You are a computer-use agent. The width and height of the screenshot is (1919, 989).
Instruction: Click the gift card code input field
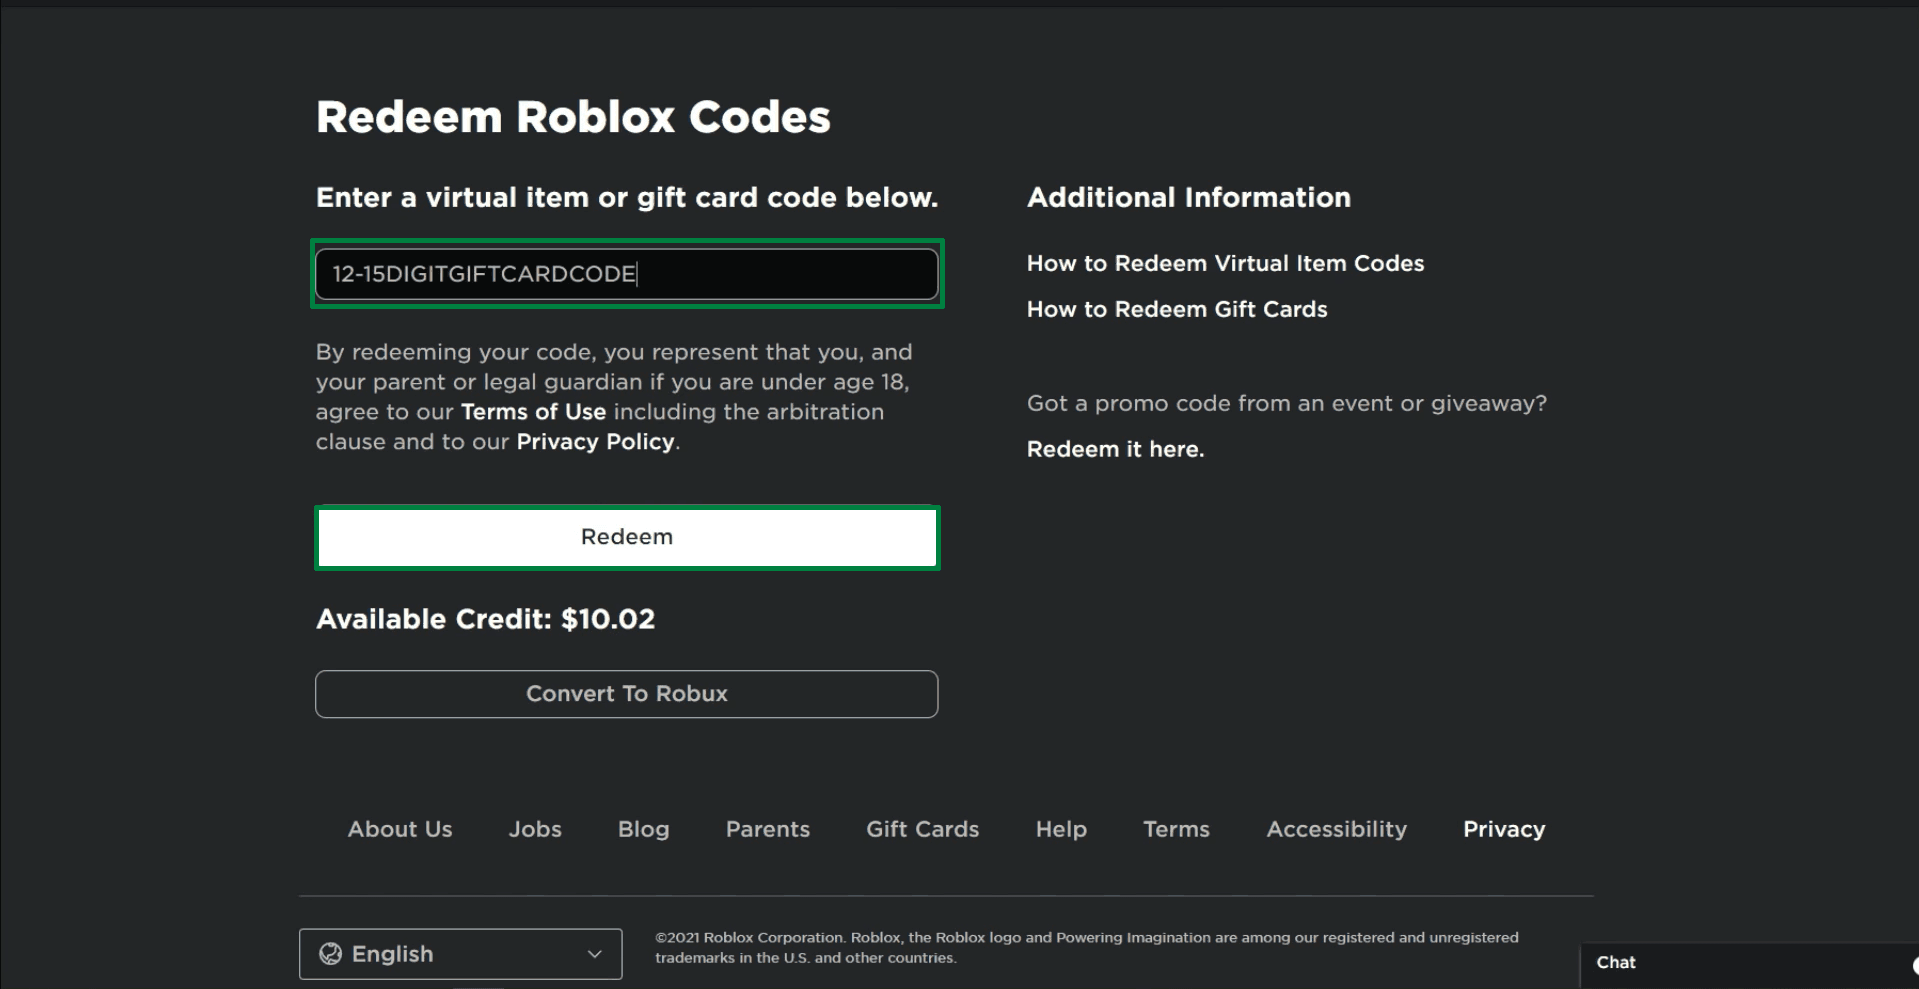click(x=626, y=273)
